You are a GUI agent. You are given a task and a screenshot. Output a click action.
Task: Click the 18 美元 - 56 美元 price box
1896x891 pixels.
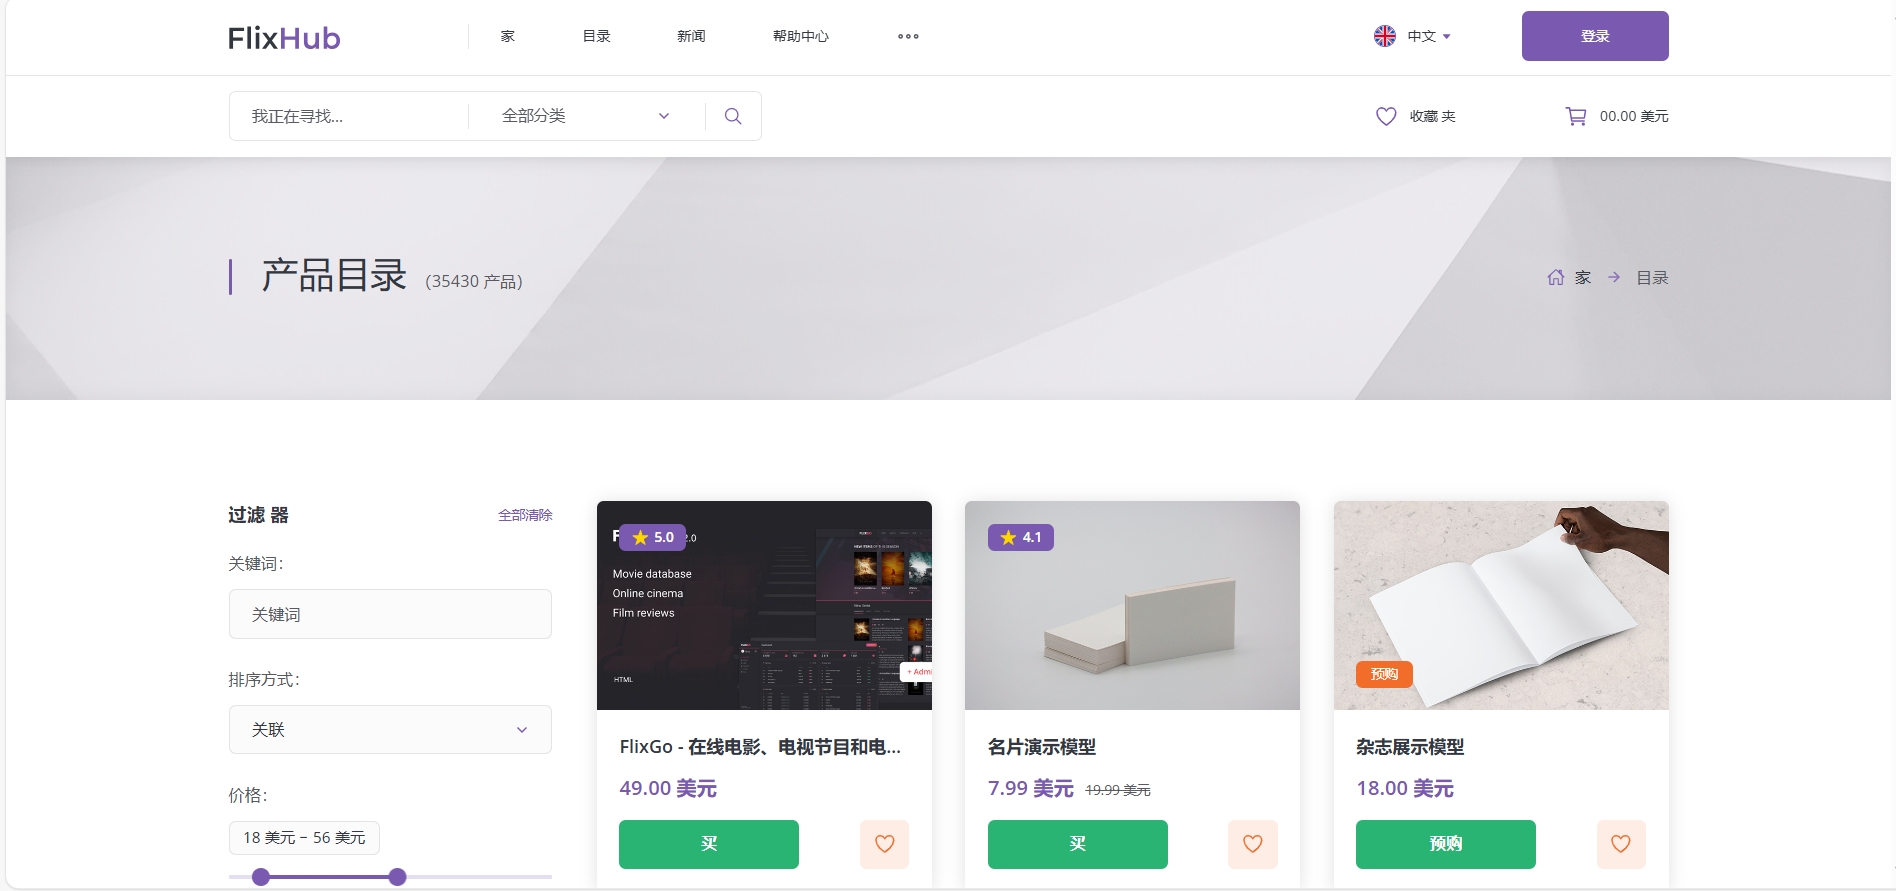[x=304, y=837]
